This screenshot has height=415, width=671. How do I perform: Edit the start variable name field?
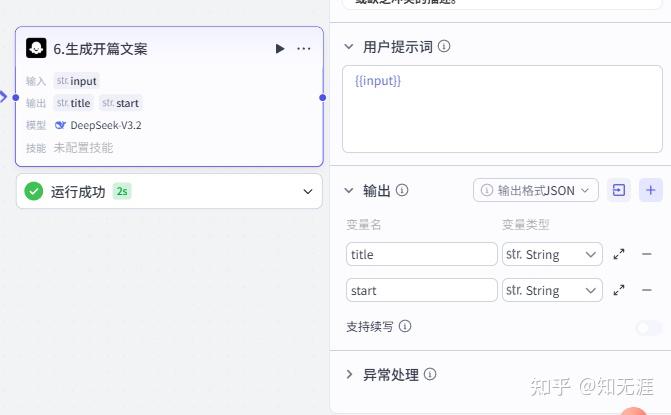click(x=422, y=290)
